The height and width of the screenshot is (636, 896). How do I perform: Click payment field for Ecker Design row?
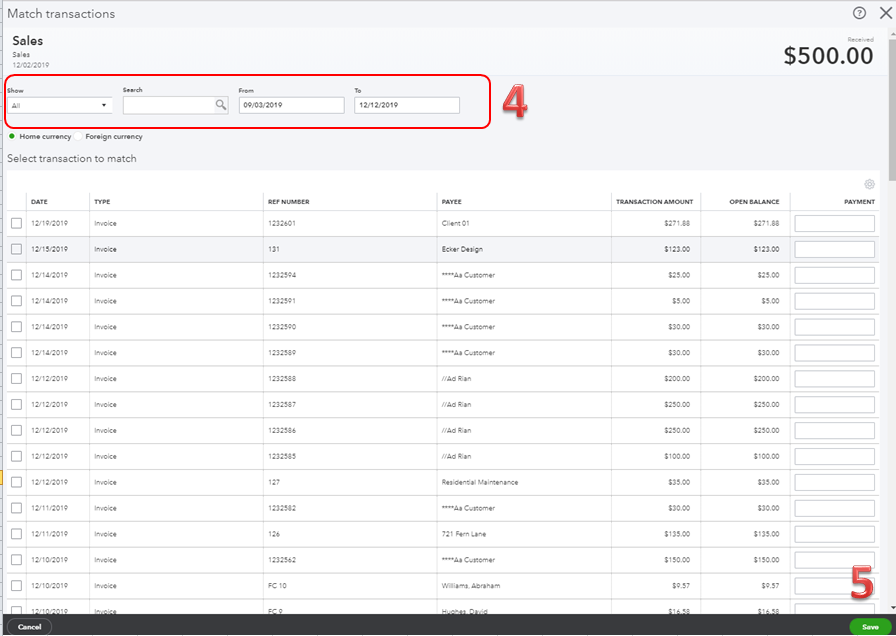point(834,249)
